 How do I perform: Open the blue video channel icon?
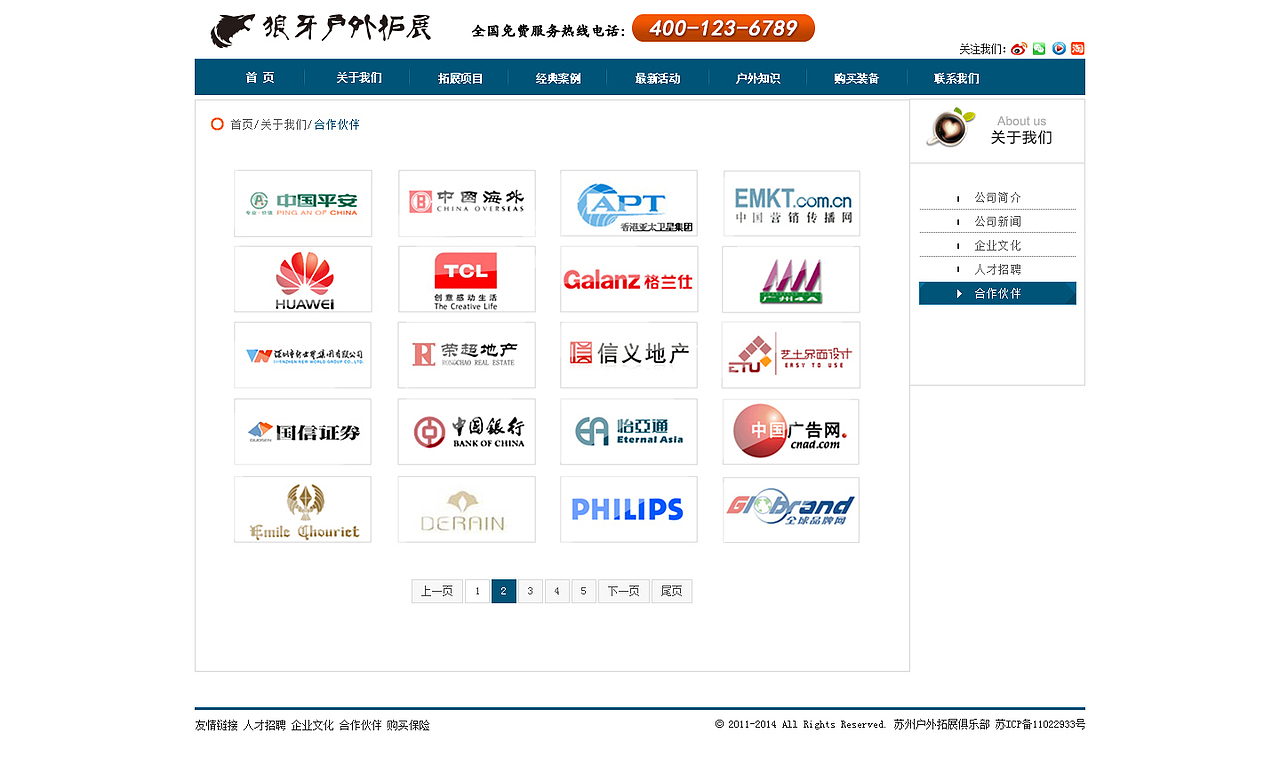[1059, 49]
